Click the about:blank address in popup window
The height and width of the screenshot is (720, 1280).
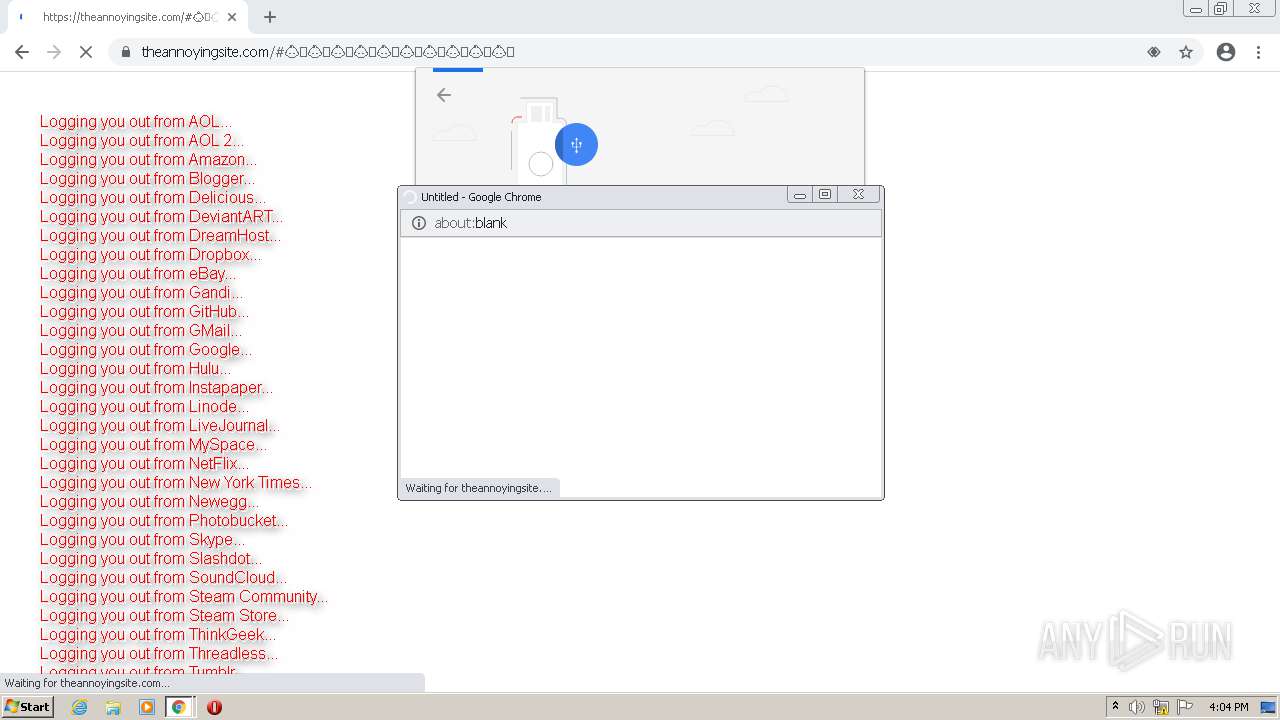pos(471,223)
